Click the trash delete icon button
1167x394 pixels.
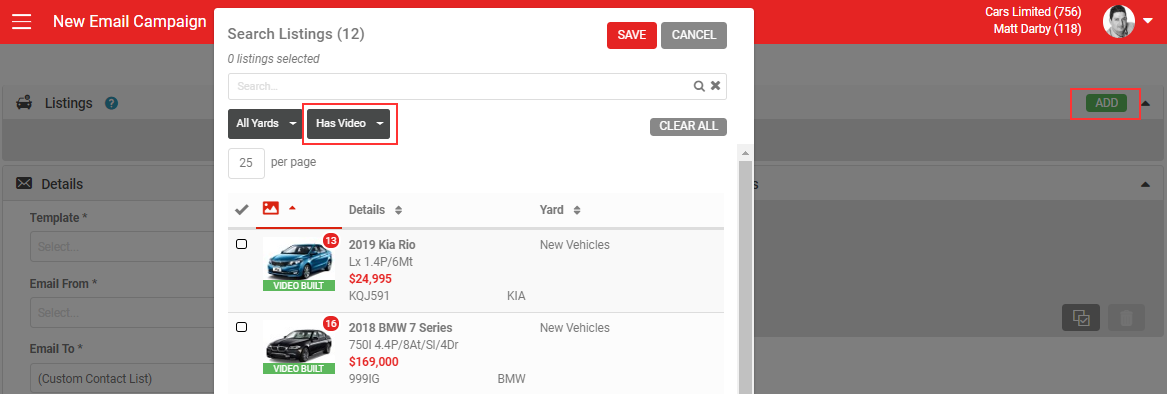(1126, 318)
